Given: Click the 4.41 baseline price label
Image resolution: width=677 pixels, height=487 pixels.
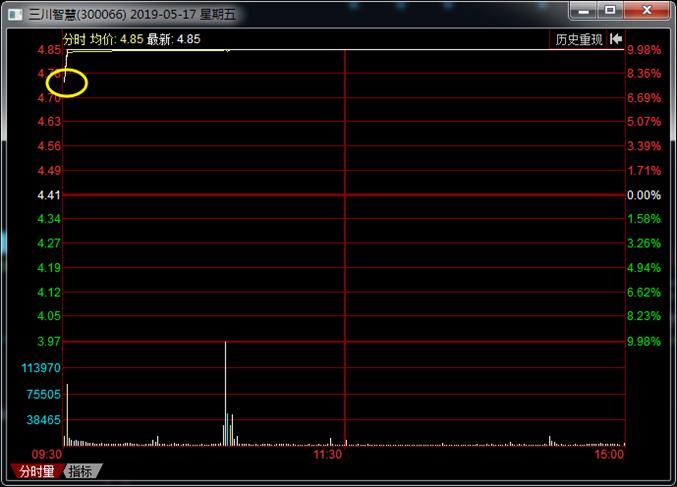Looking at the screenshot, I should click(x=48, y=195).
